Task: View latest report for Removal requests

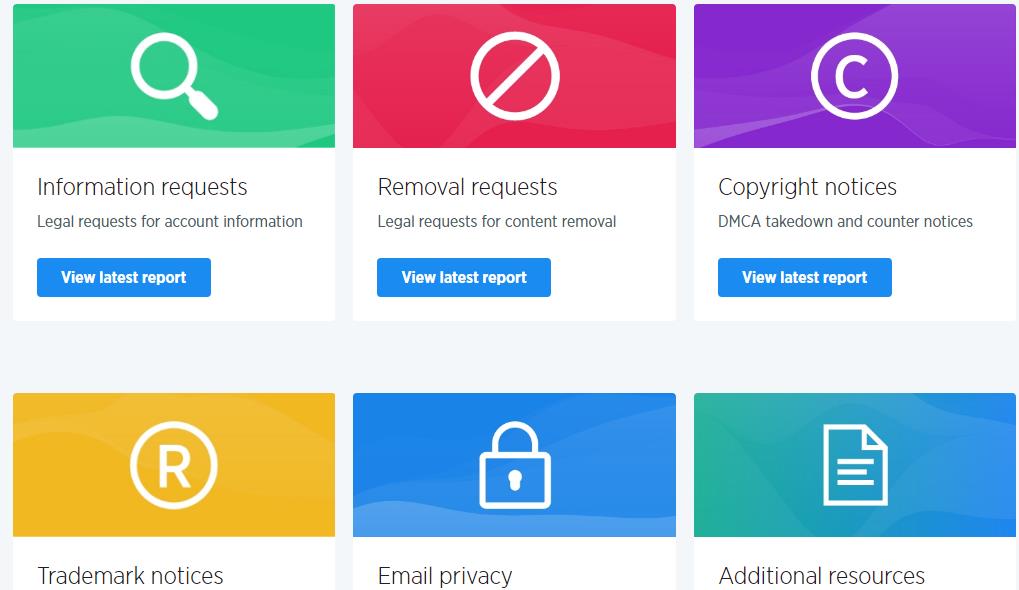Action: (464, 277)
